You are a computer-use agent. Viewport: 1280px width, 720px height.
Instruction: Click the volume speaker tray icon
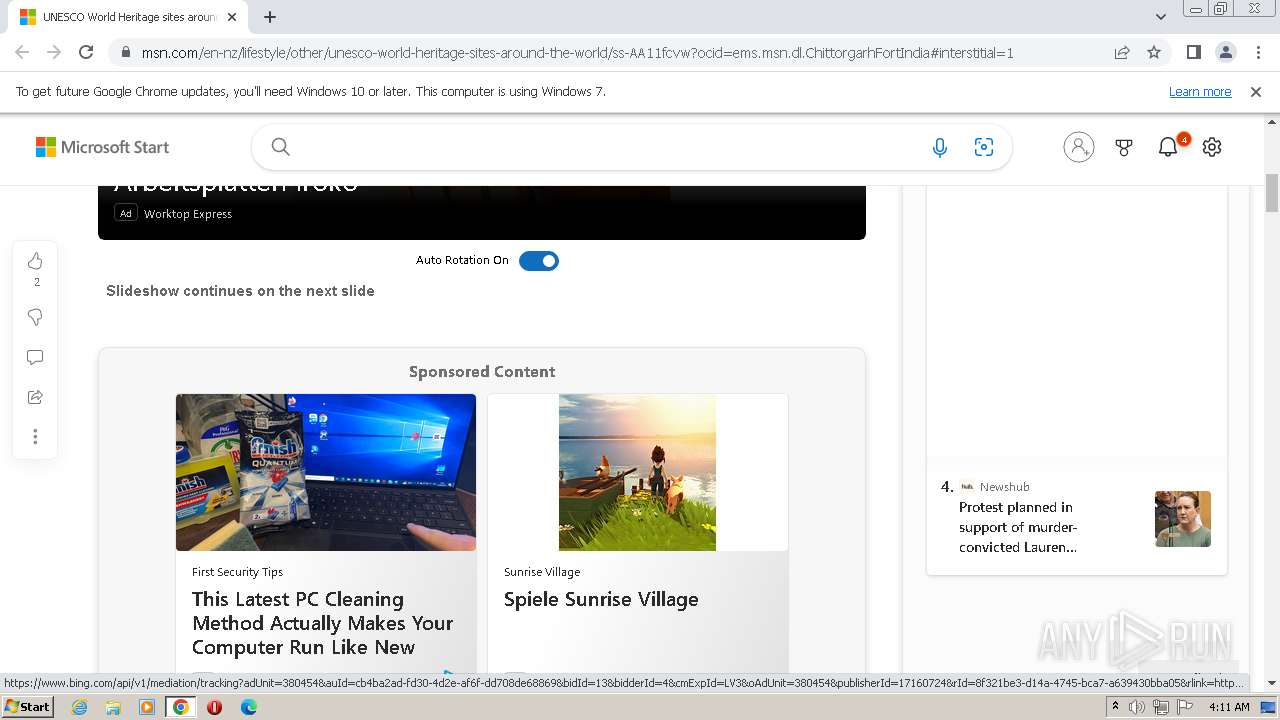[1137, 707]
